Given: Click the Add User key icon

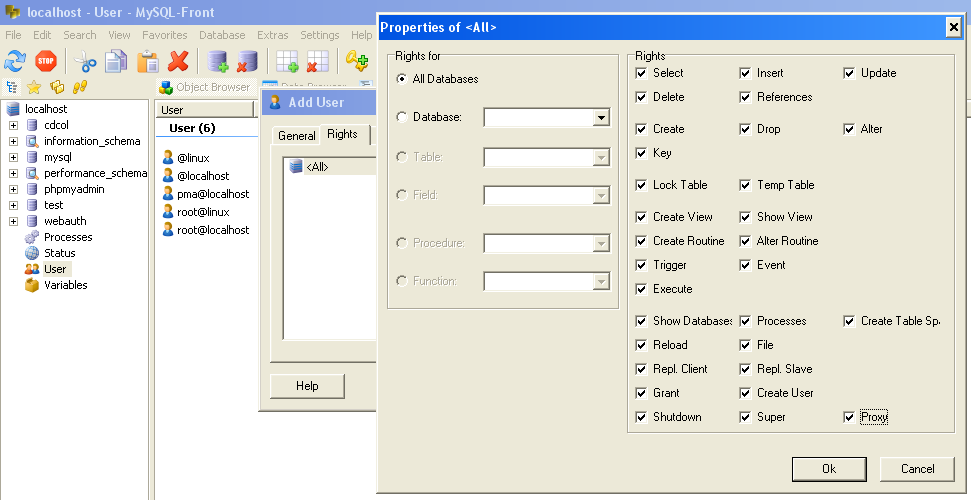Looking at the screenshot, I should click(x=357, y=61).
